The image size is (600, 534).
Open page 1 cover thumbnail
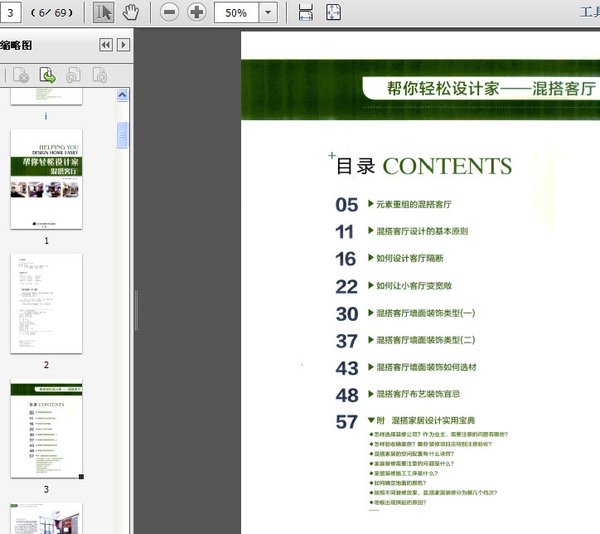46,180
